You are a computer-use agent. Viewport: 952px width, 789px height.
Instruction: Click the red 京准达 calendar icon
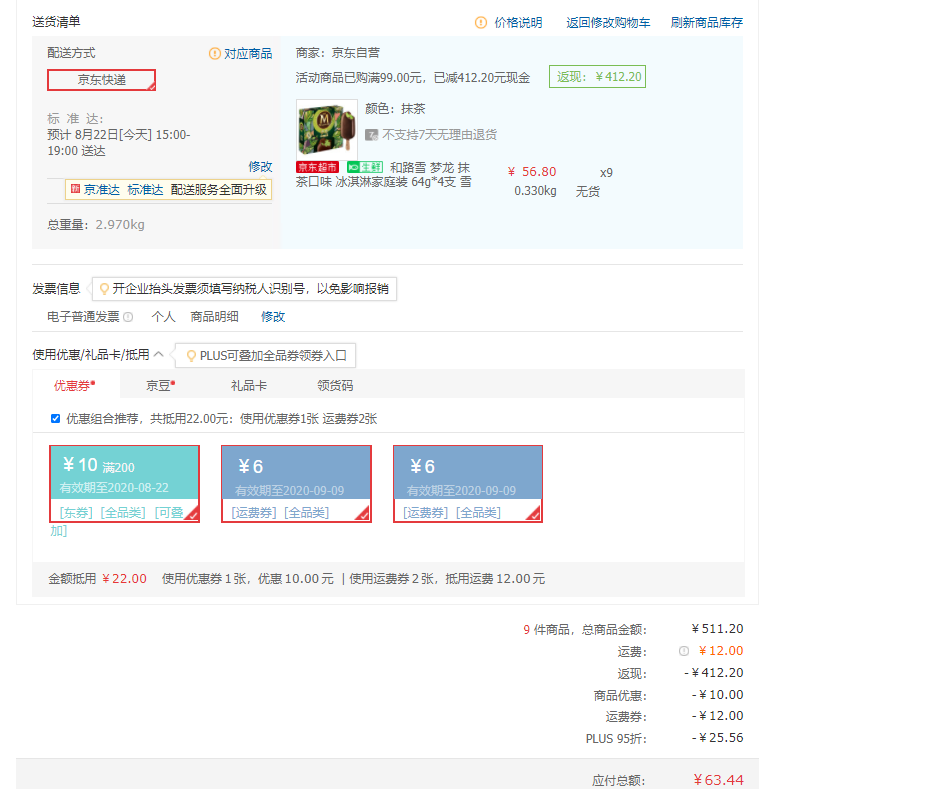(75, 189)
